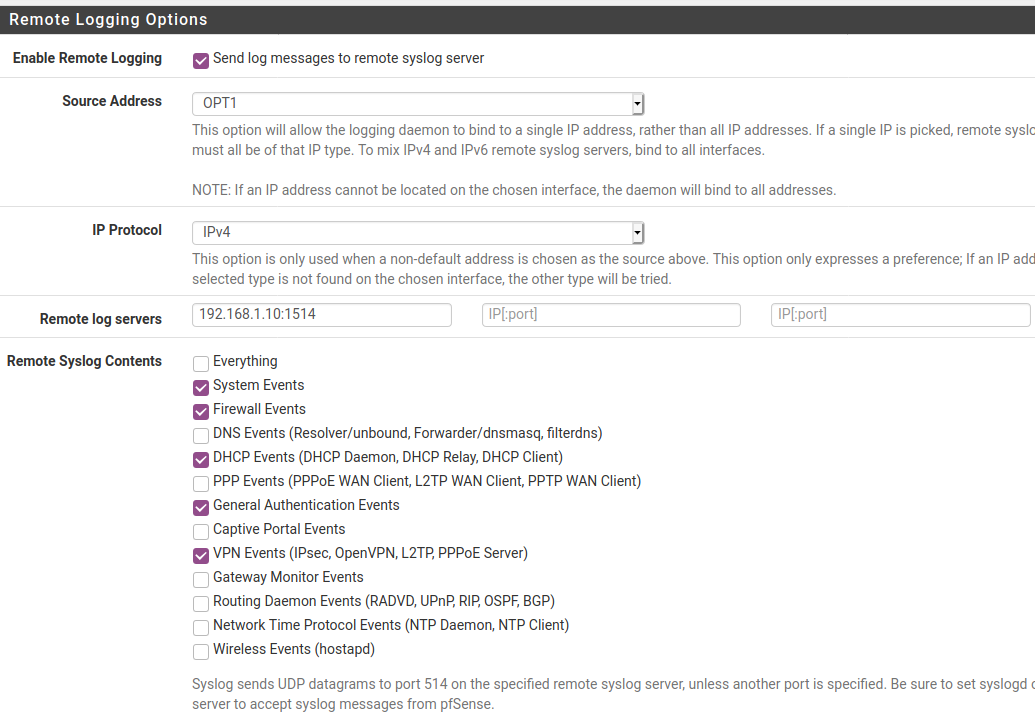Select the second IP:port field

point(610,314)
